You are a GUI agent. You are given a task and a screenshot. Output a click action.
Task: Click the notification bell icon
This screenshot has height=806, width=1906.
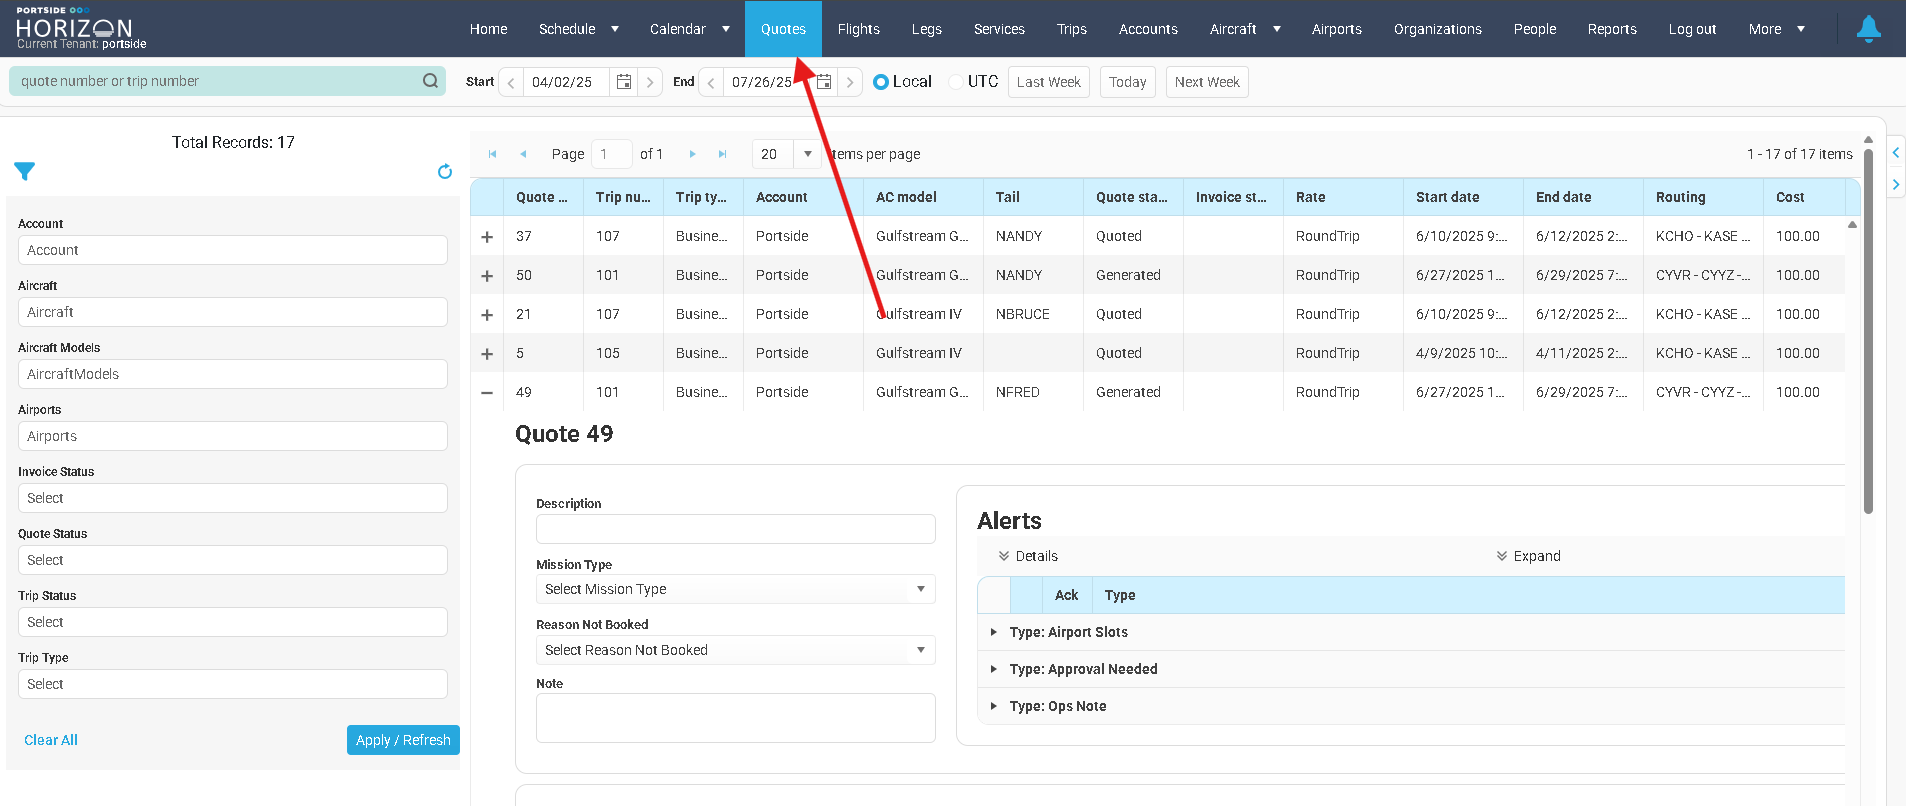tap(1868, 29)
